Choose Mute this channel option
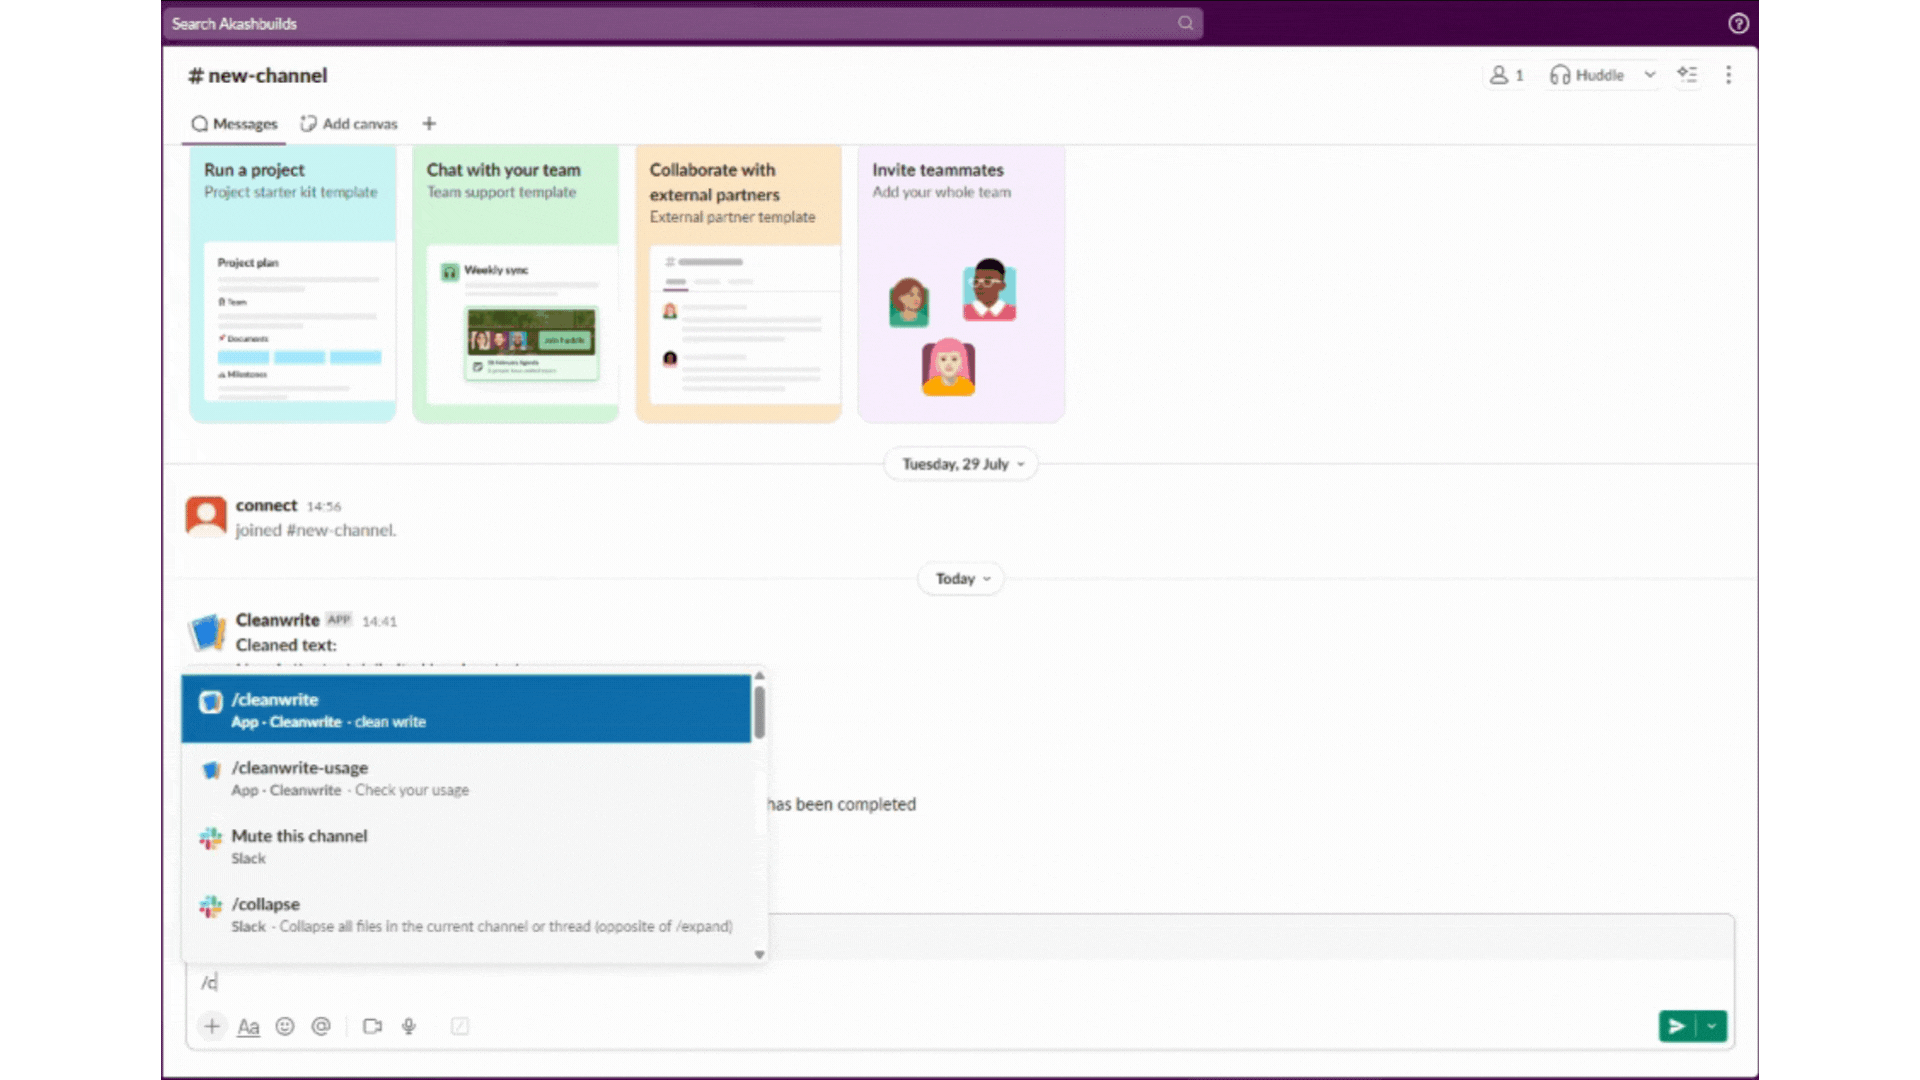This screenshot has width=1920, height=1080. (x=466, y=846)
